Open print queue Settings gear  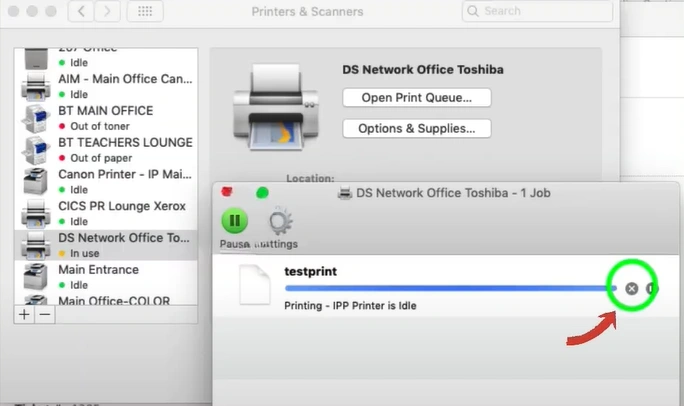pyautogui.click(x=277, y=221)
